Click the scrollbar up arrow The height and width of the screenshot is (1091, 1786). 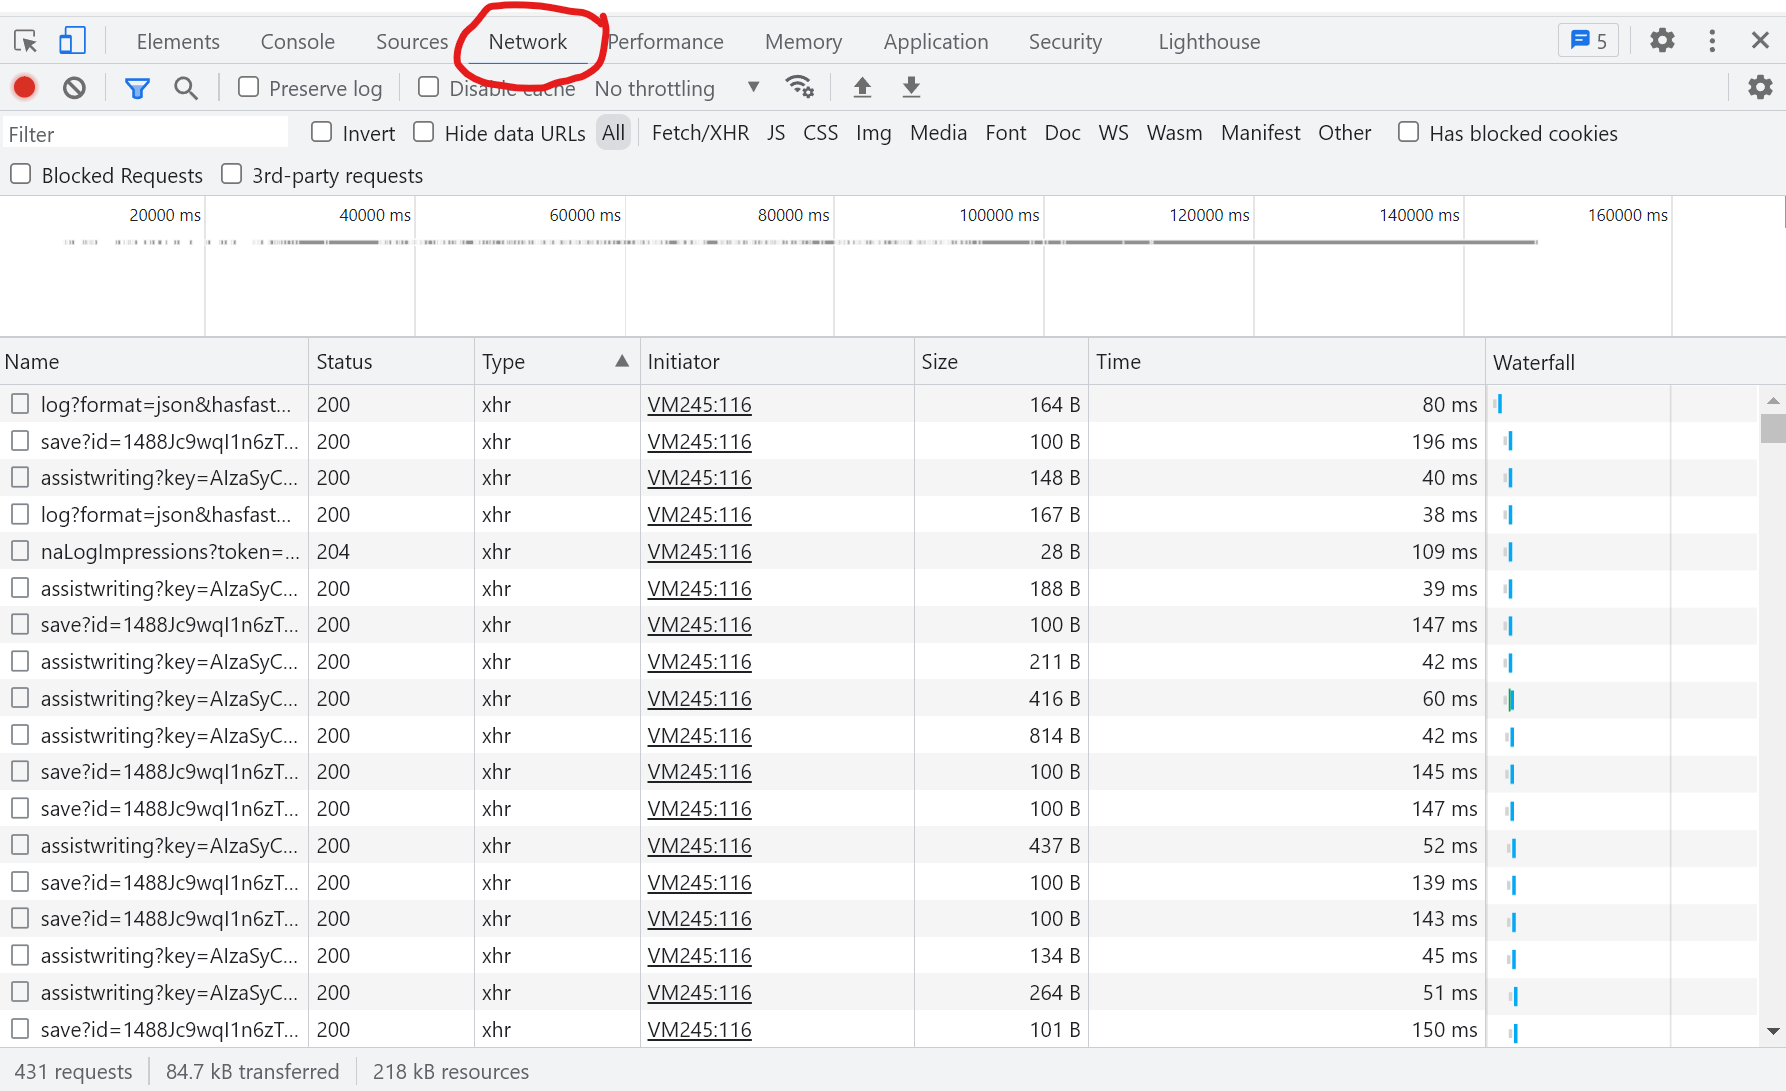(1773, 400)
